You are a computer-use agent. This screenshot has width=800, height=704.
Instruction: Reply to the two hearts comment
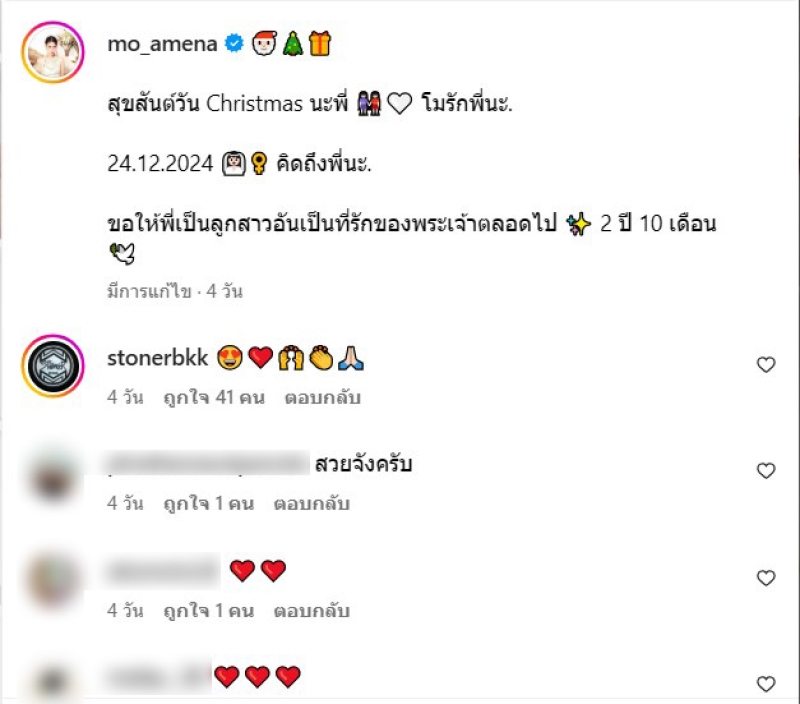pos(312,610)
